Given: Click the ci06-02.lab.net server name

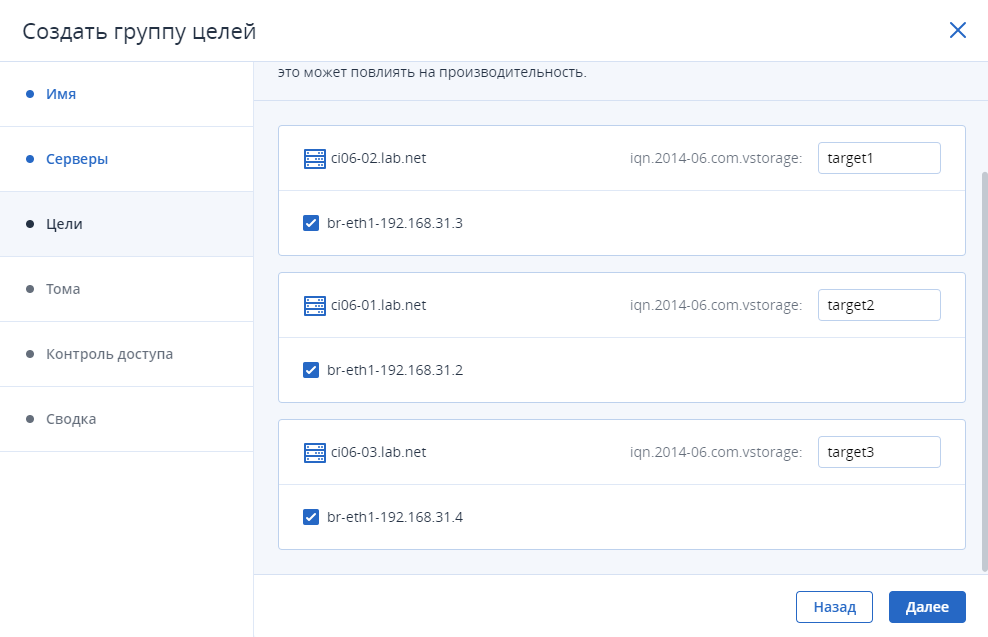Looking at the screenshot, I should [x=378, y=158].
